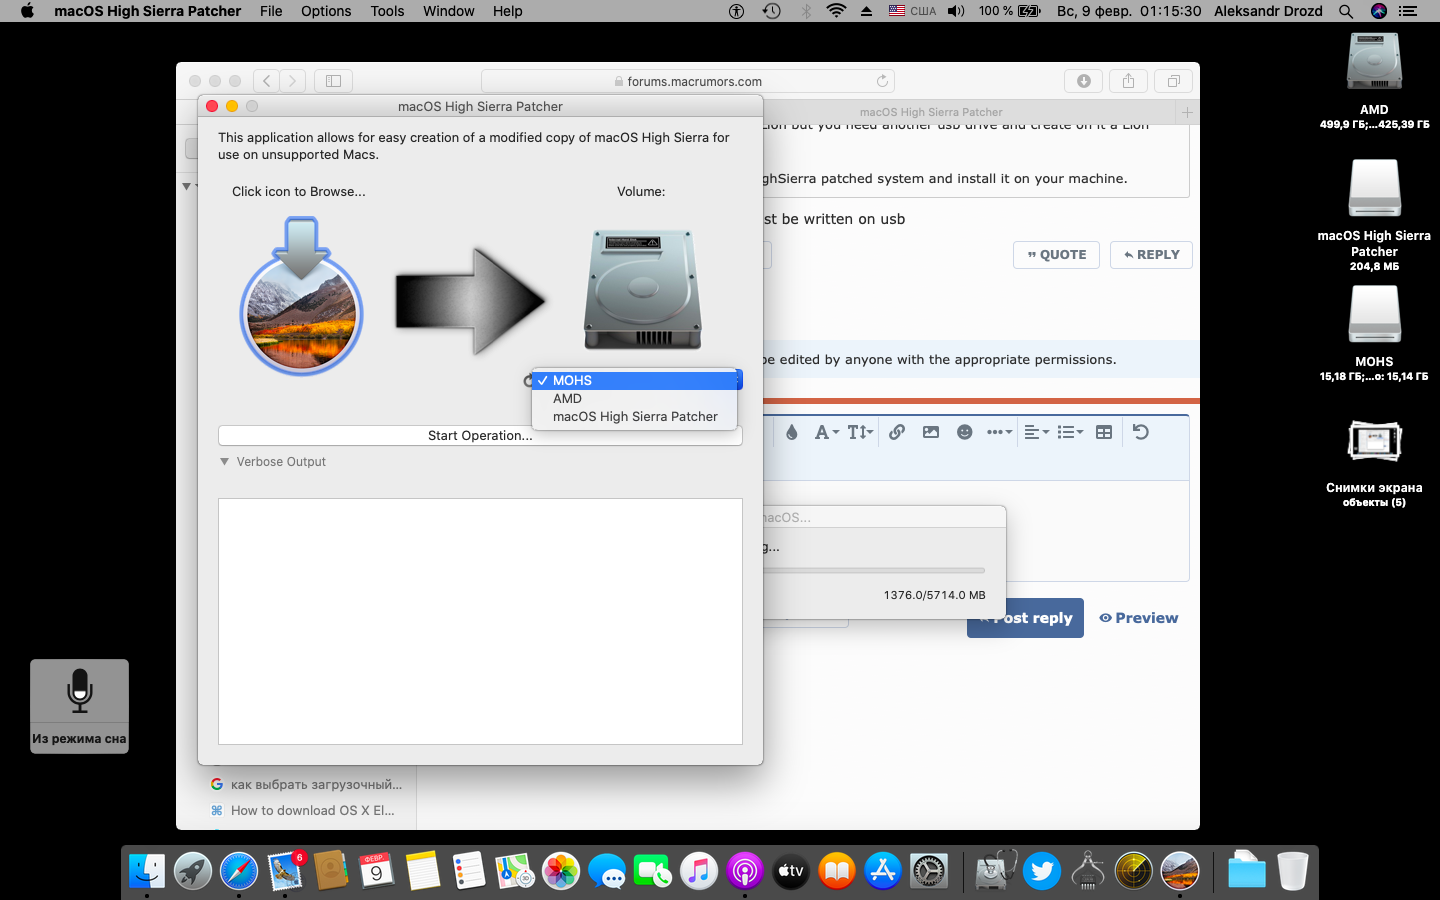Image resolution: width=1440 pixels, height=900 pixels.
Task: Open the more options ellipsis dropdown
Action: (999, 432)
